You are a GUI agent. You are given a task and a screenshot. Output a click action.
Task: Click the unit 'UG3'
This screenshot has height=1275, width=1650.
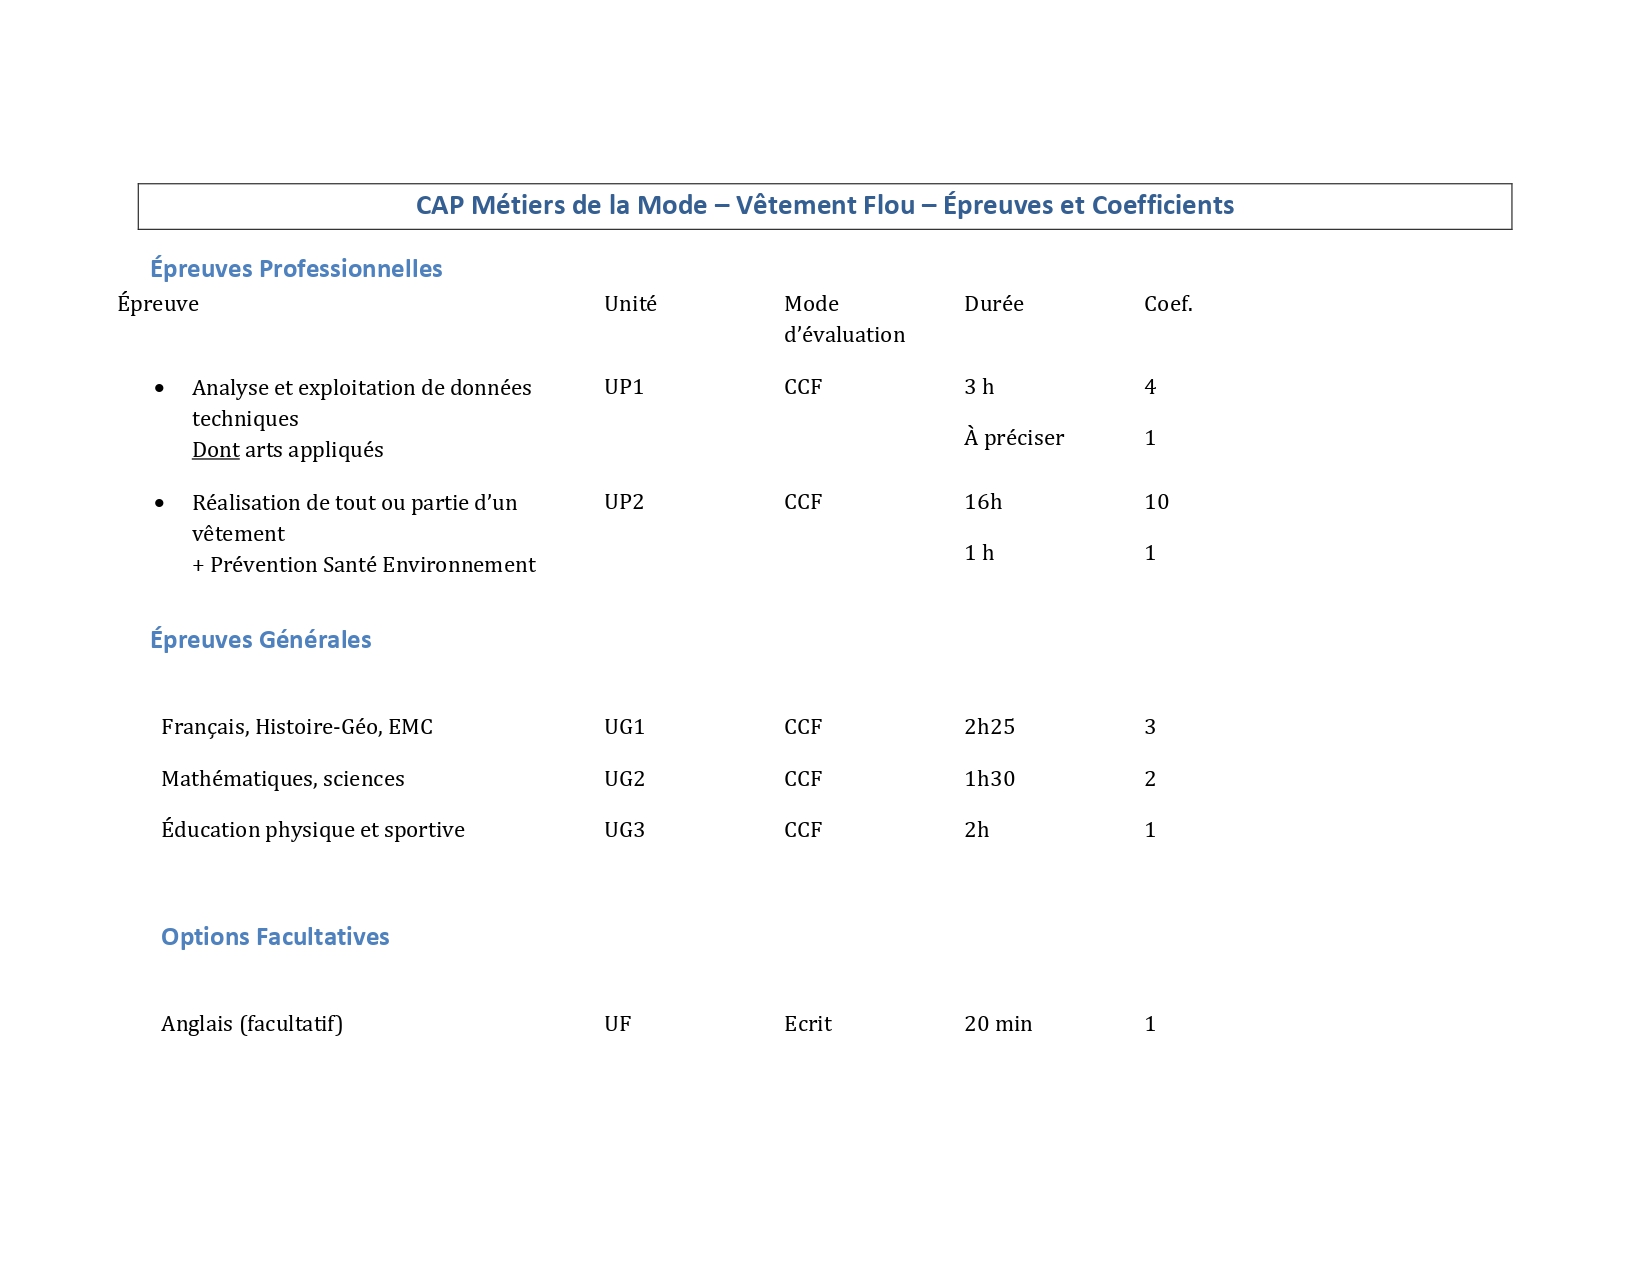[625, 830]
